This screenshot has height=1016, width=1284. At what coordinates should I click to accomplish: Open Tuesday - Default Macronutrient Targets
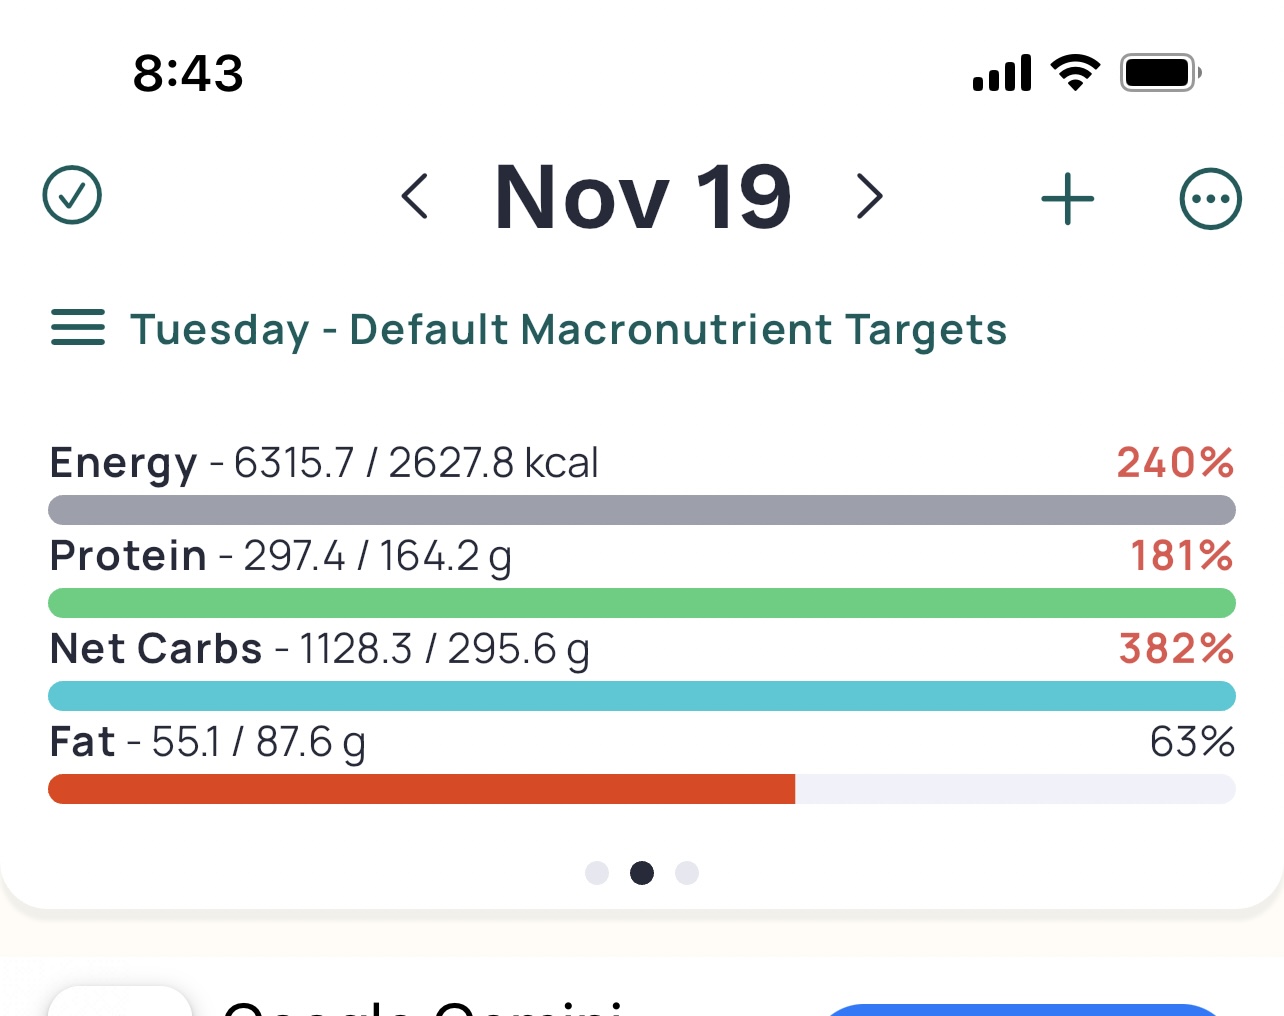[x=568, y=330]
